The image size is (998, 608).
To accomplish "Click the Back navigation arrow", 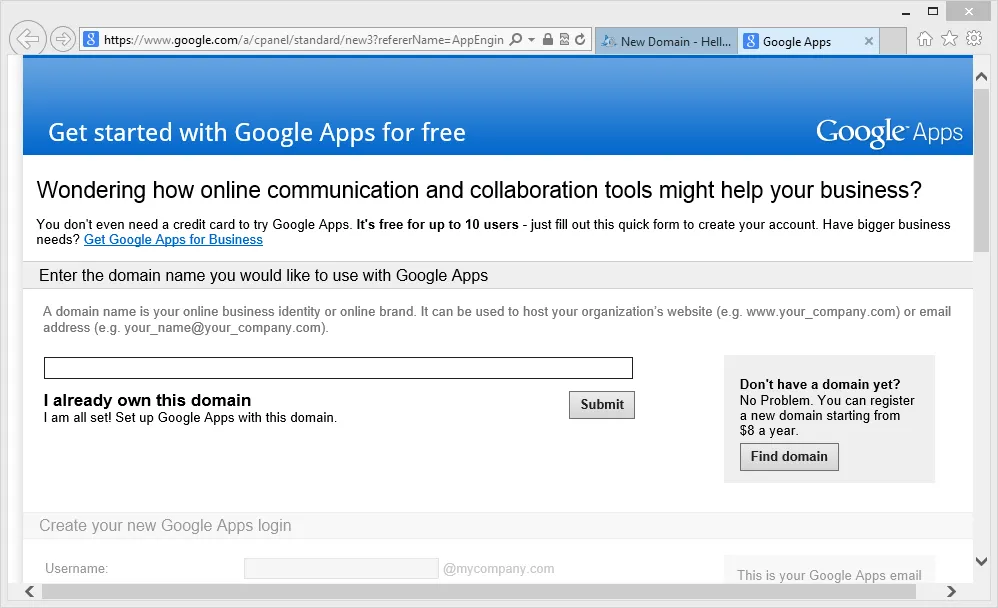I will (27, 38).
